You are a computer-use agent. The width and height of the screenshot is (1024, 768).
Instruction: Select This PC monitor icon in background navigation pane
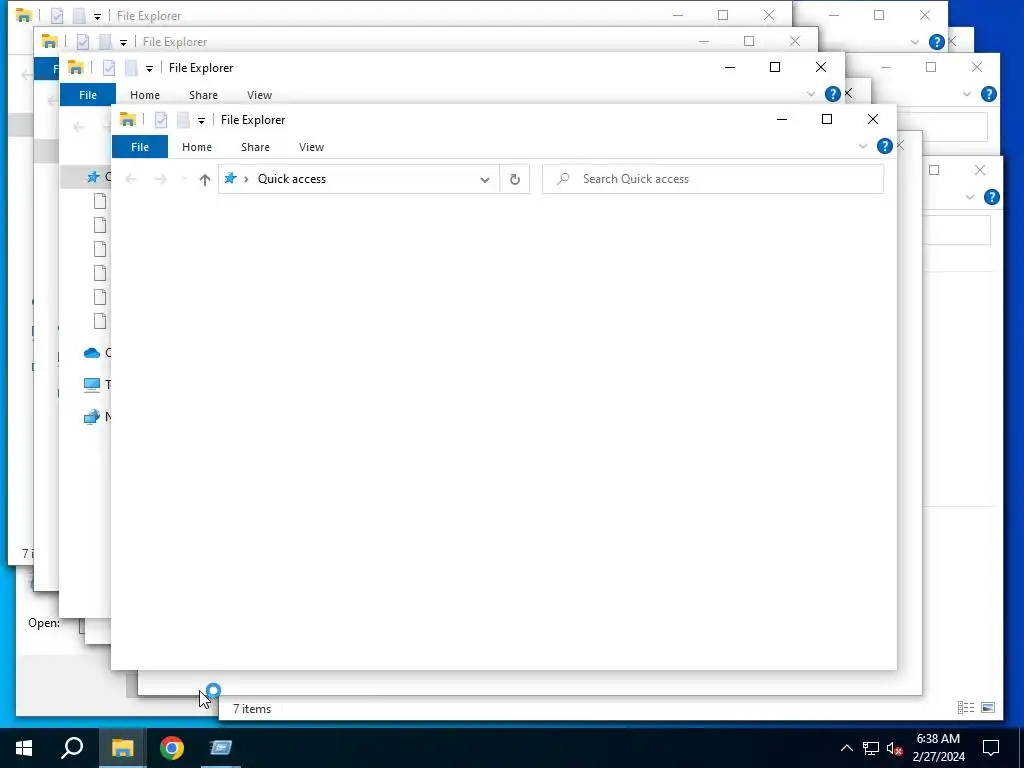92,385
